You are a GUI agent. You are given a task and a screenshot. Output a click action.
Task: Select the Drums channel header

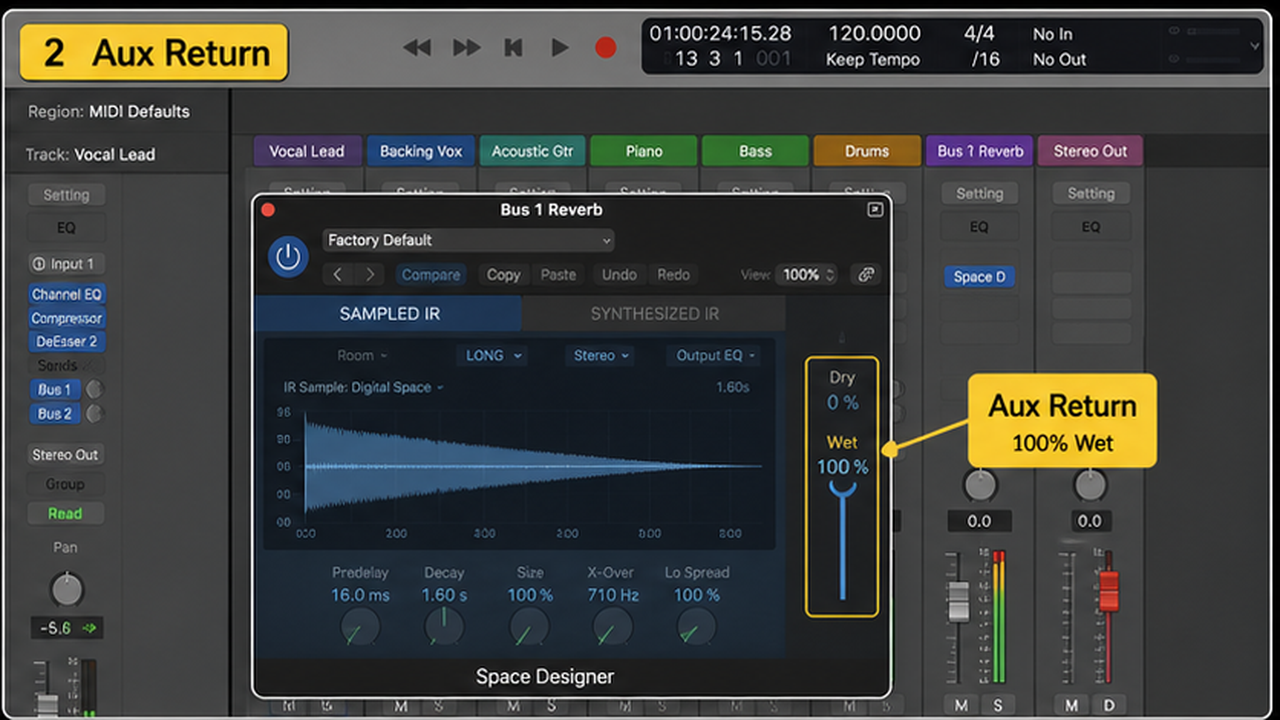pos(867,151)
